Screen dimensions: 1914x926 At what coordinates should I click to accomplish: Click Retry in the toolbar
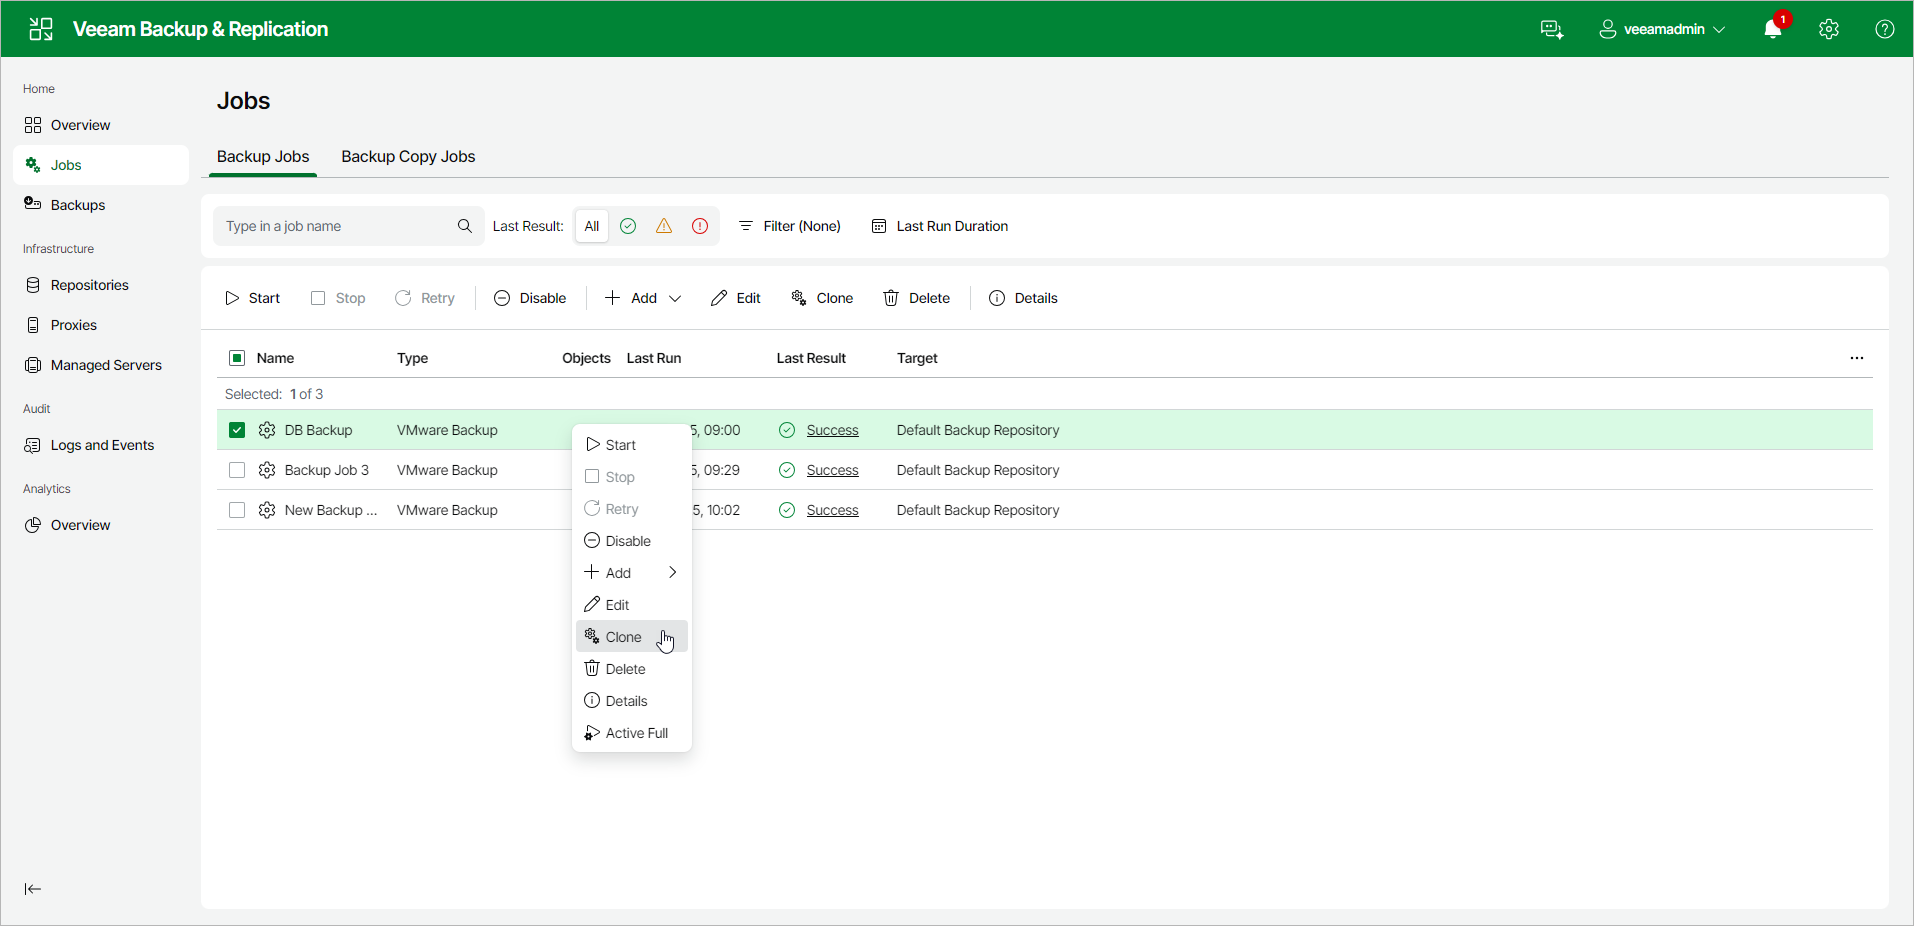(425, 298)
